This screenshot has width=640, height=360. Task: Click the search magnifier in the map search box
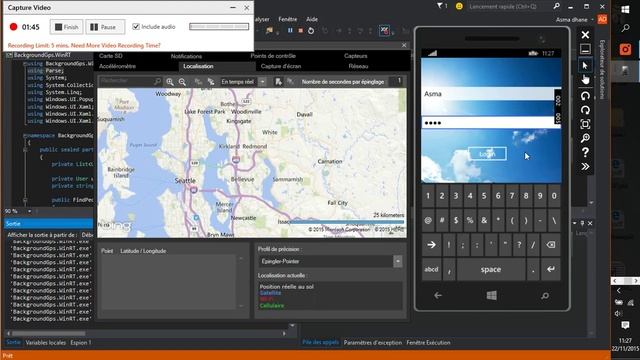pyautogui.click(x=157, y=82)
